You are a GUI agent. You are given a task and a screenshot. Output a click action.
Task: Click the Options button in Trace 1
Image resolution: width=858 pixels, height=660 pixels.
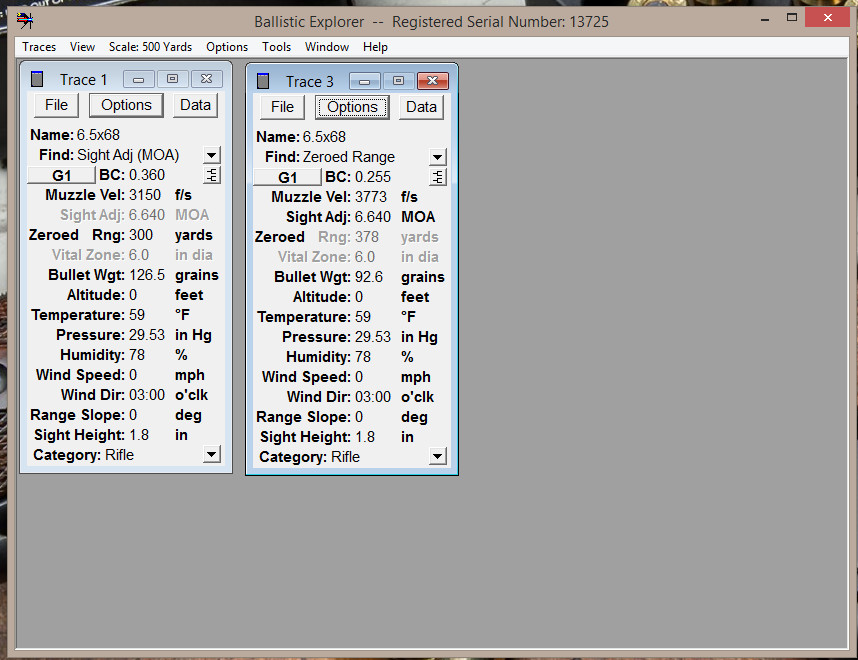tap(126, 105)
